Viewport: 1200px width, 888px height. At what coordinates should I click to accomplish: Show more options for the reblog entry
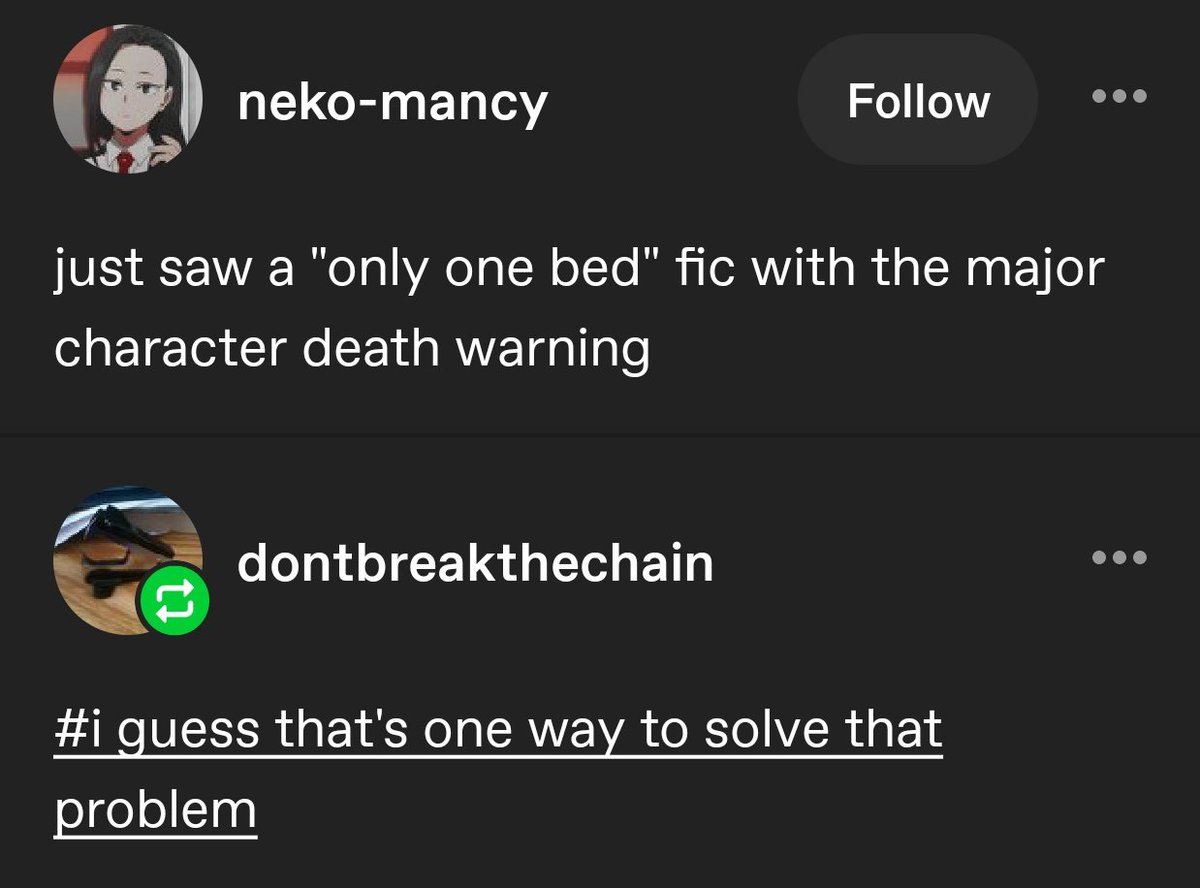coord(1119,558)
